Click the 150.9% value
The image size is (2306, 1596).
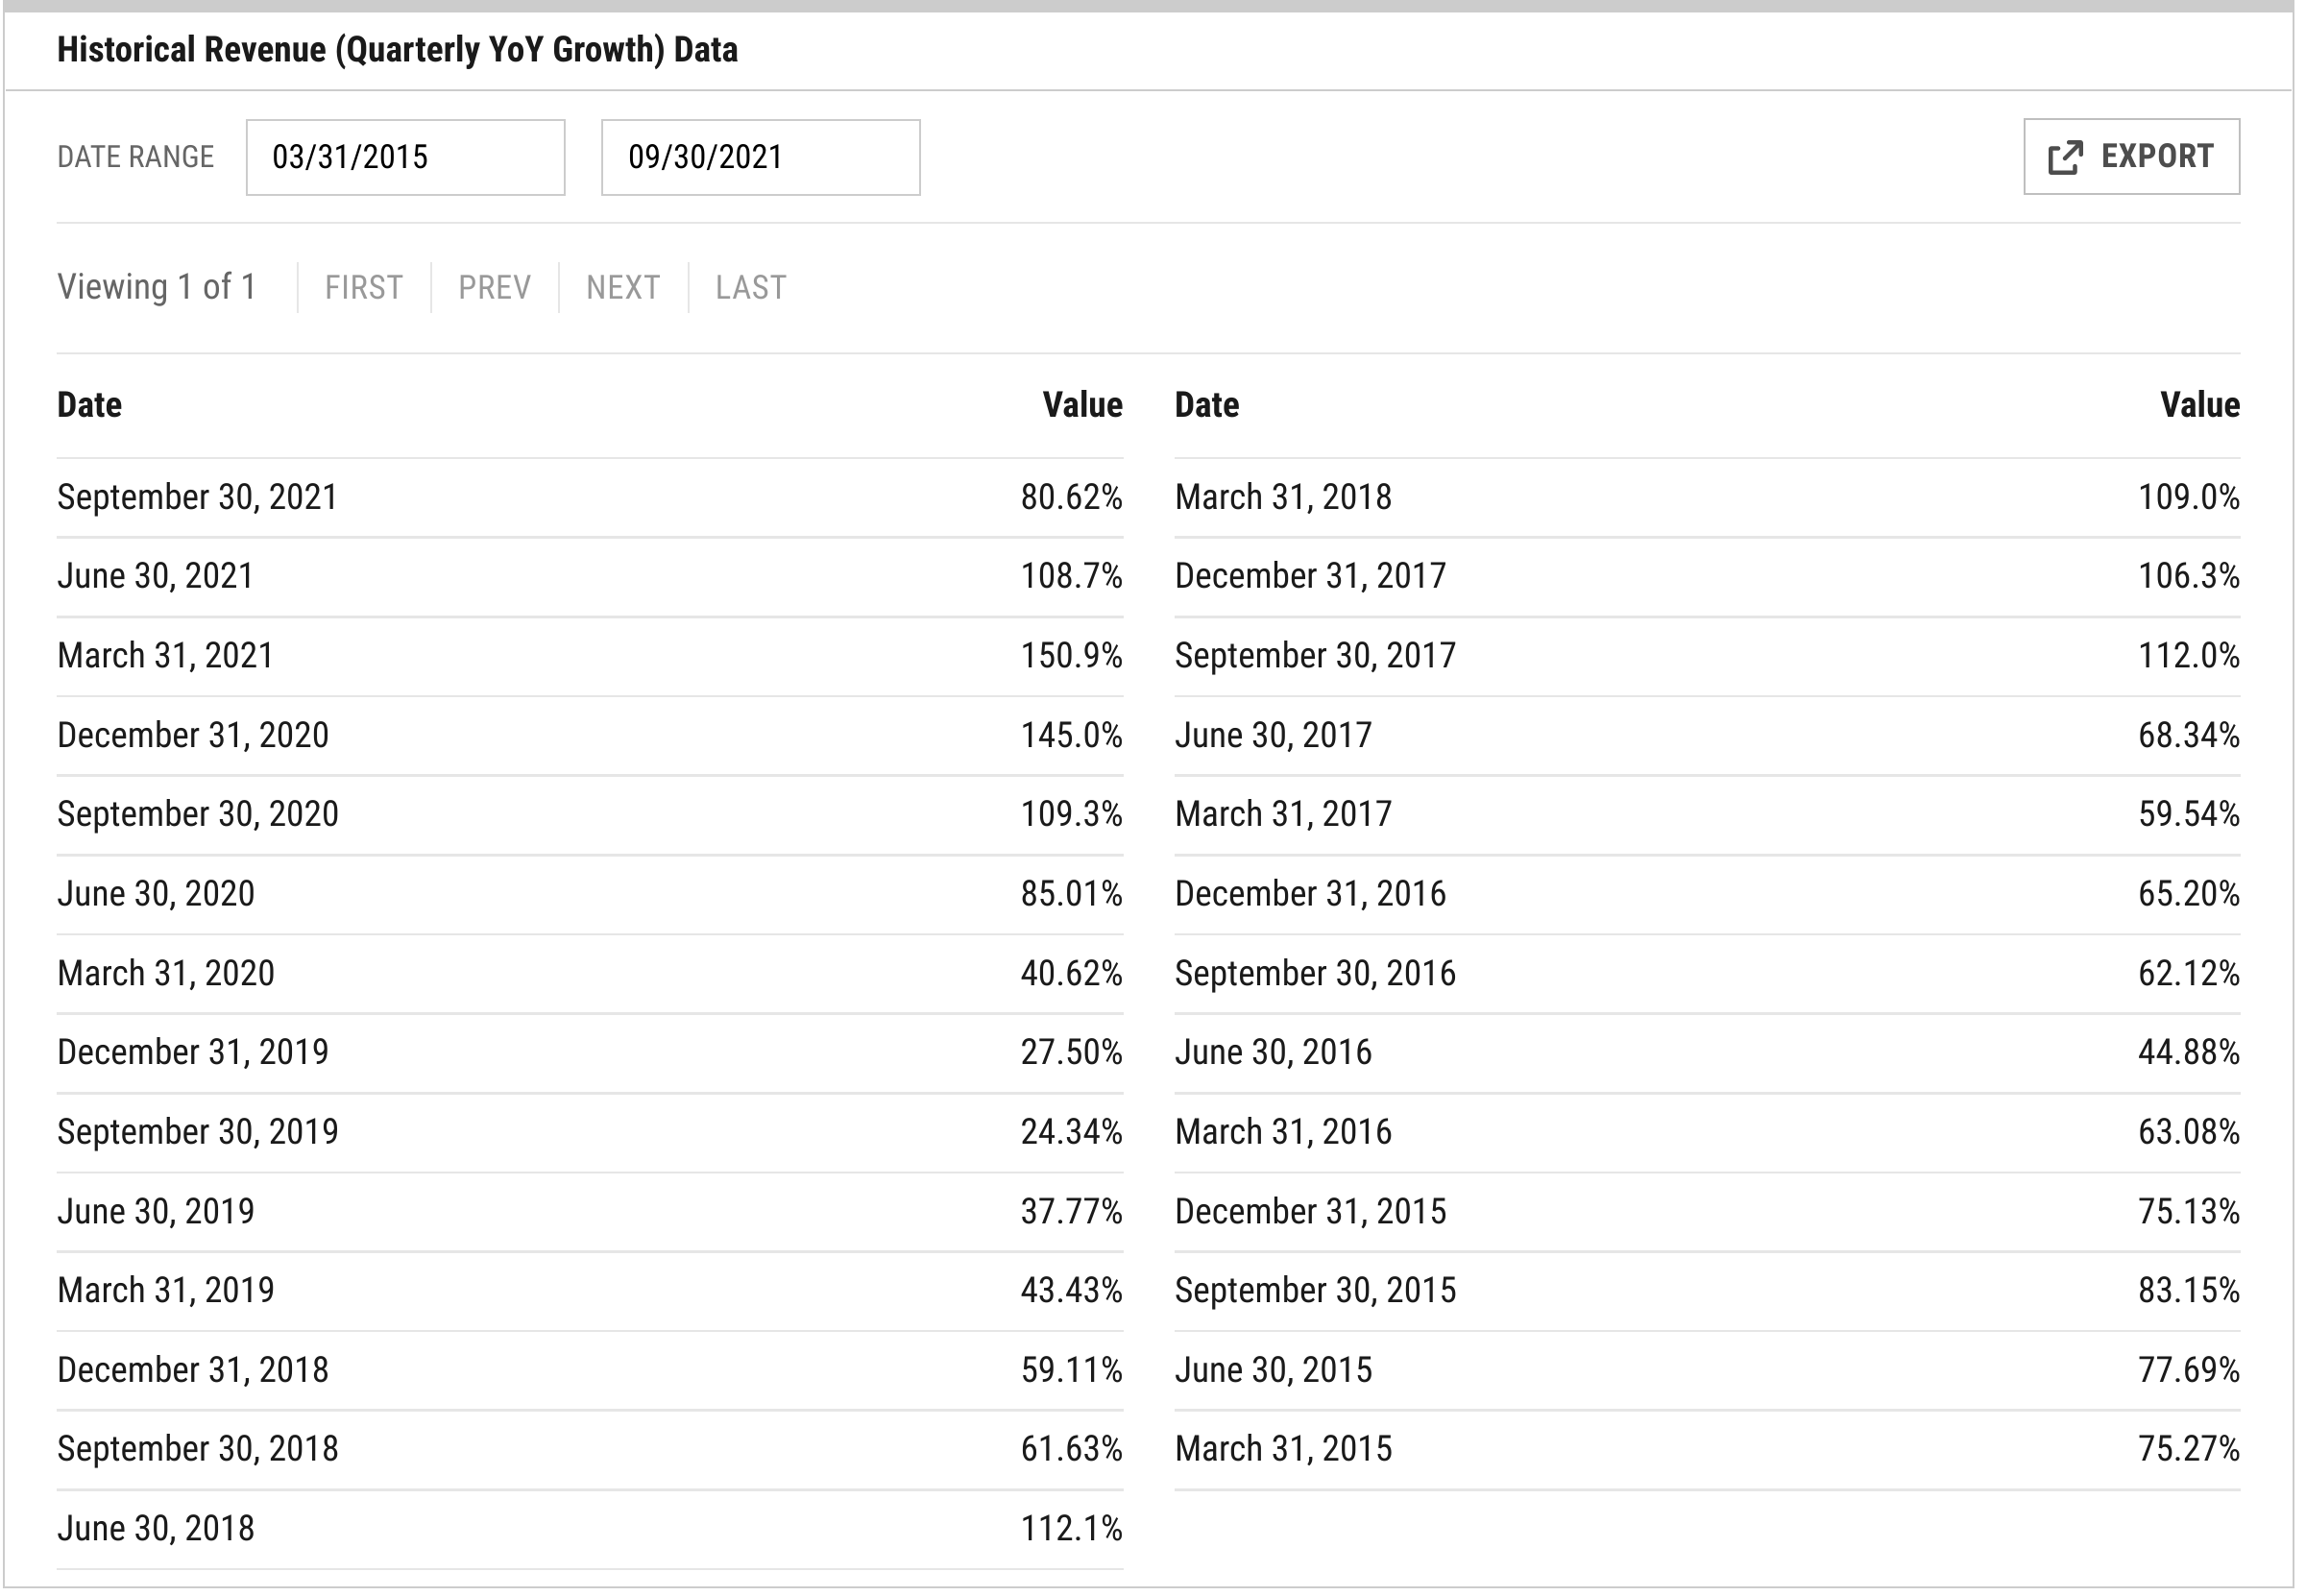(1071, 656)
